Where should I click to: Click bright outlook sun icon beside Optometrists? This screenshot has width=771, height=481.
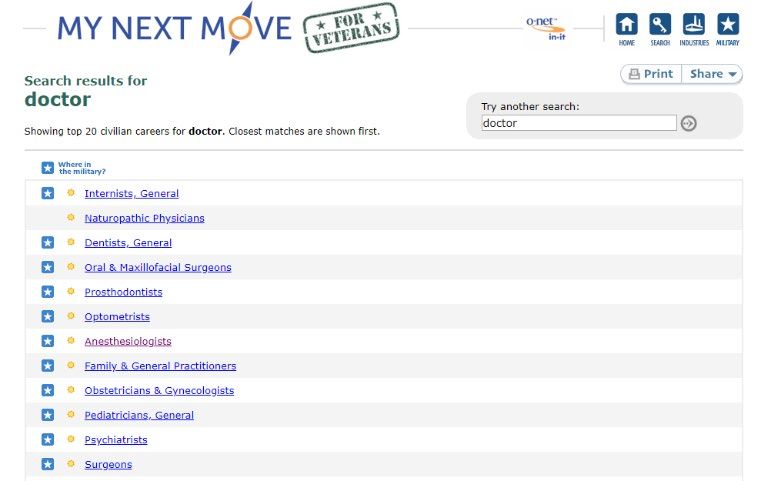click(71, 316)
